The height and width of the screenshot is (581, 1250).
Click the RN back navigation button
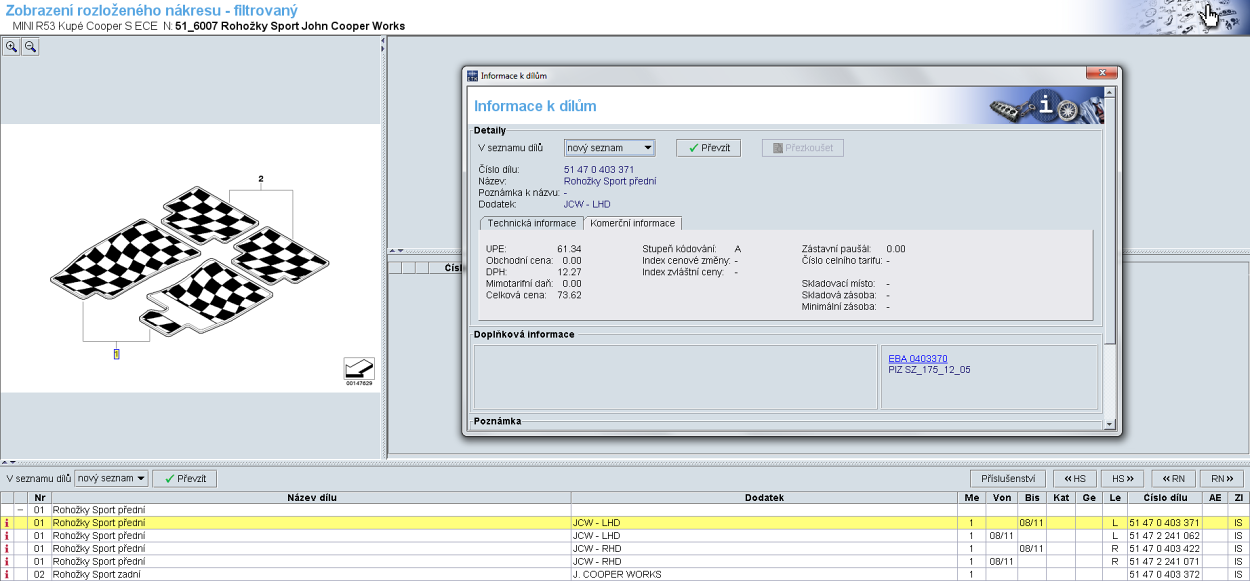(1173, 479)
